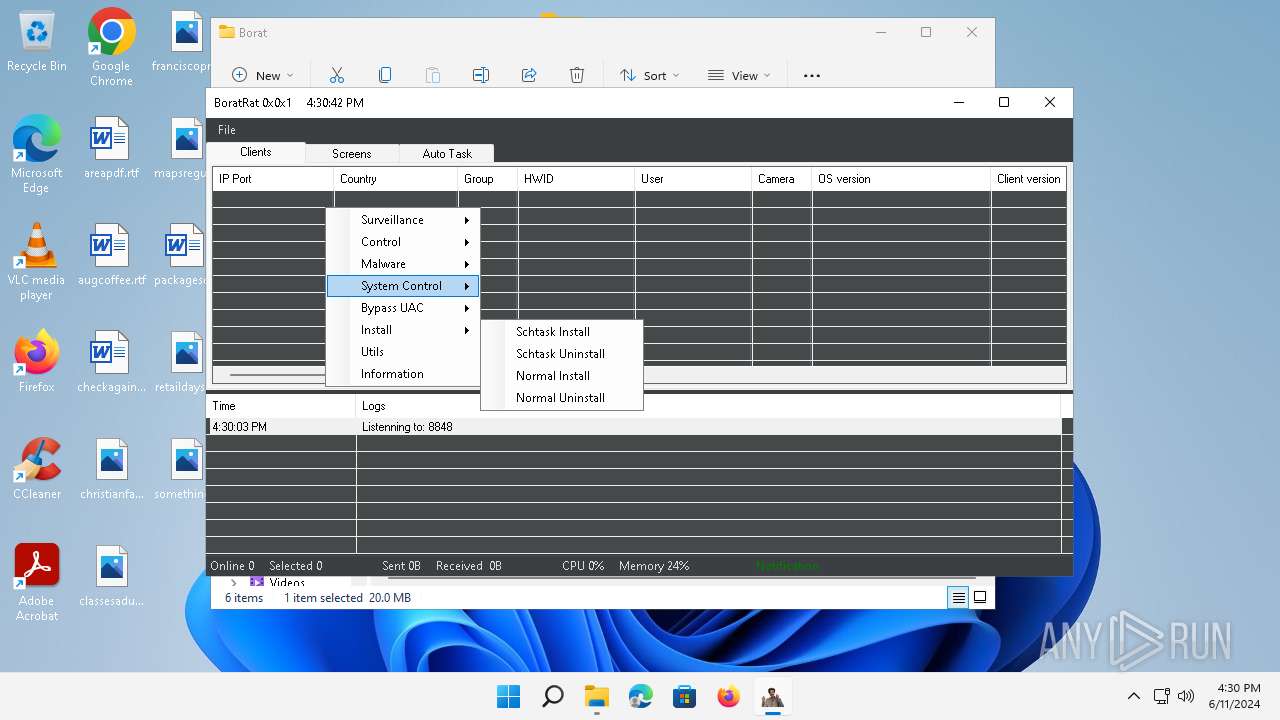Sort by OS version column header

[901, 179]
